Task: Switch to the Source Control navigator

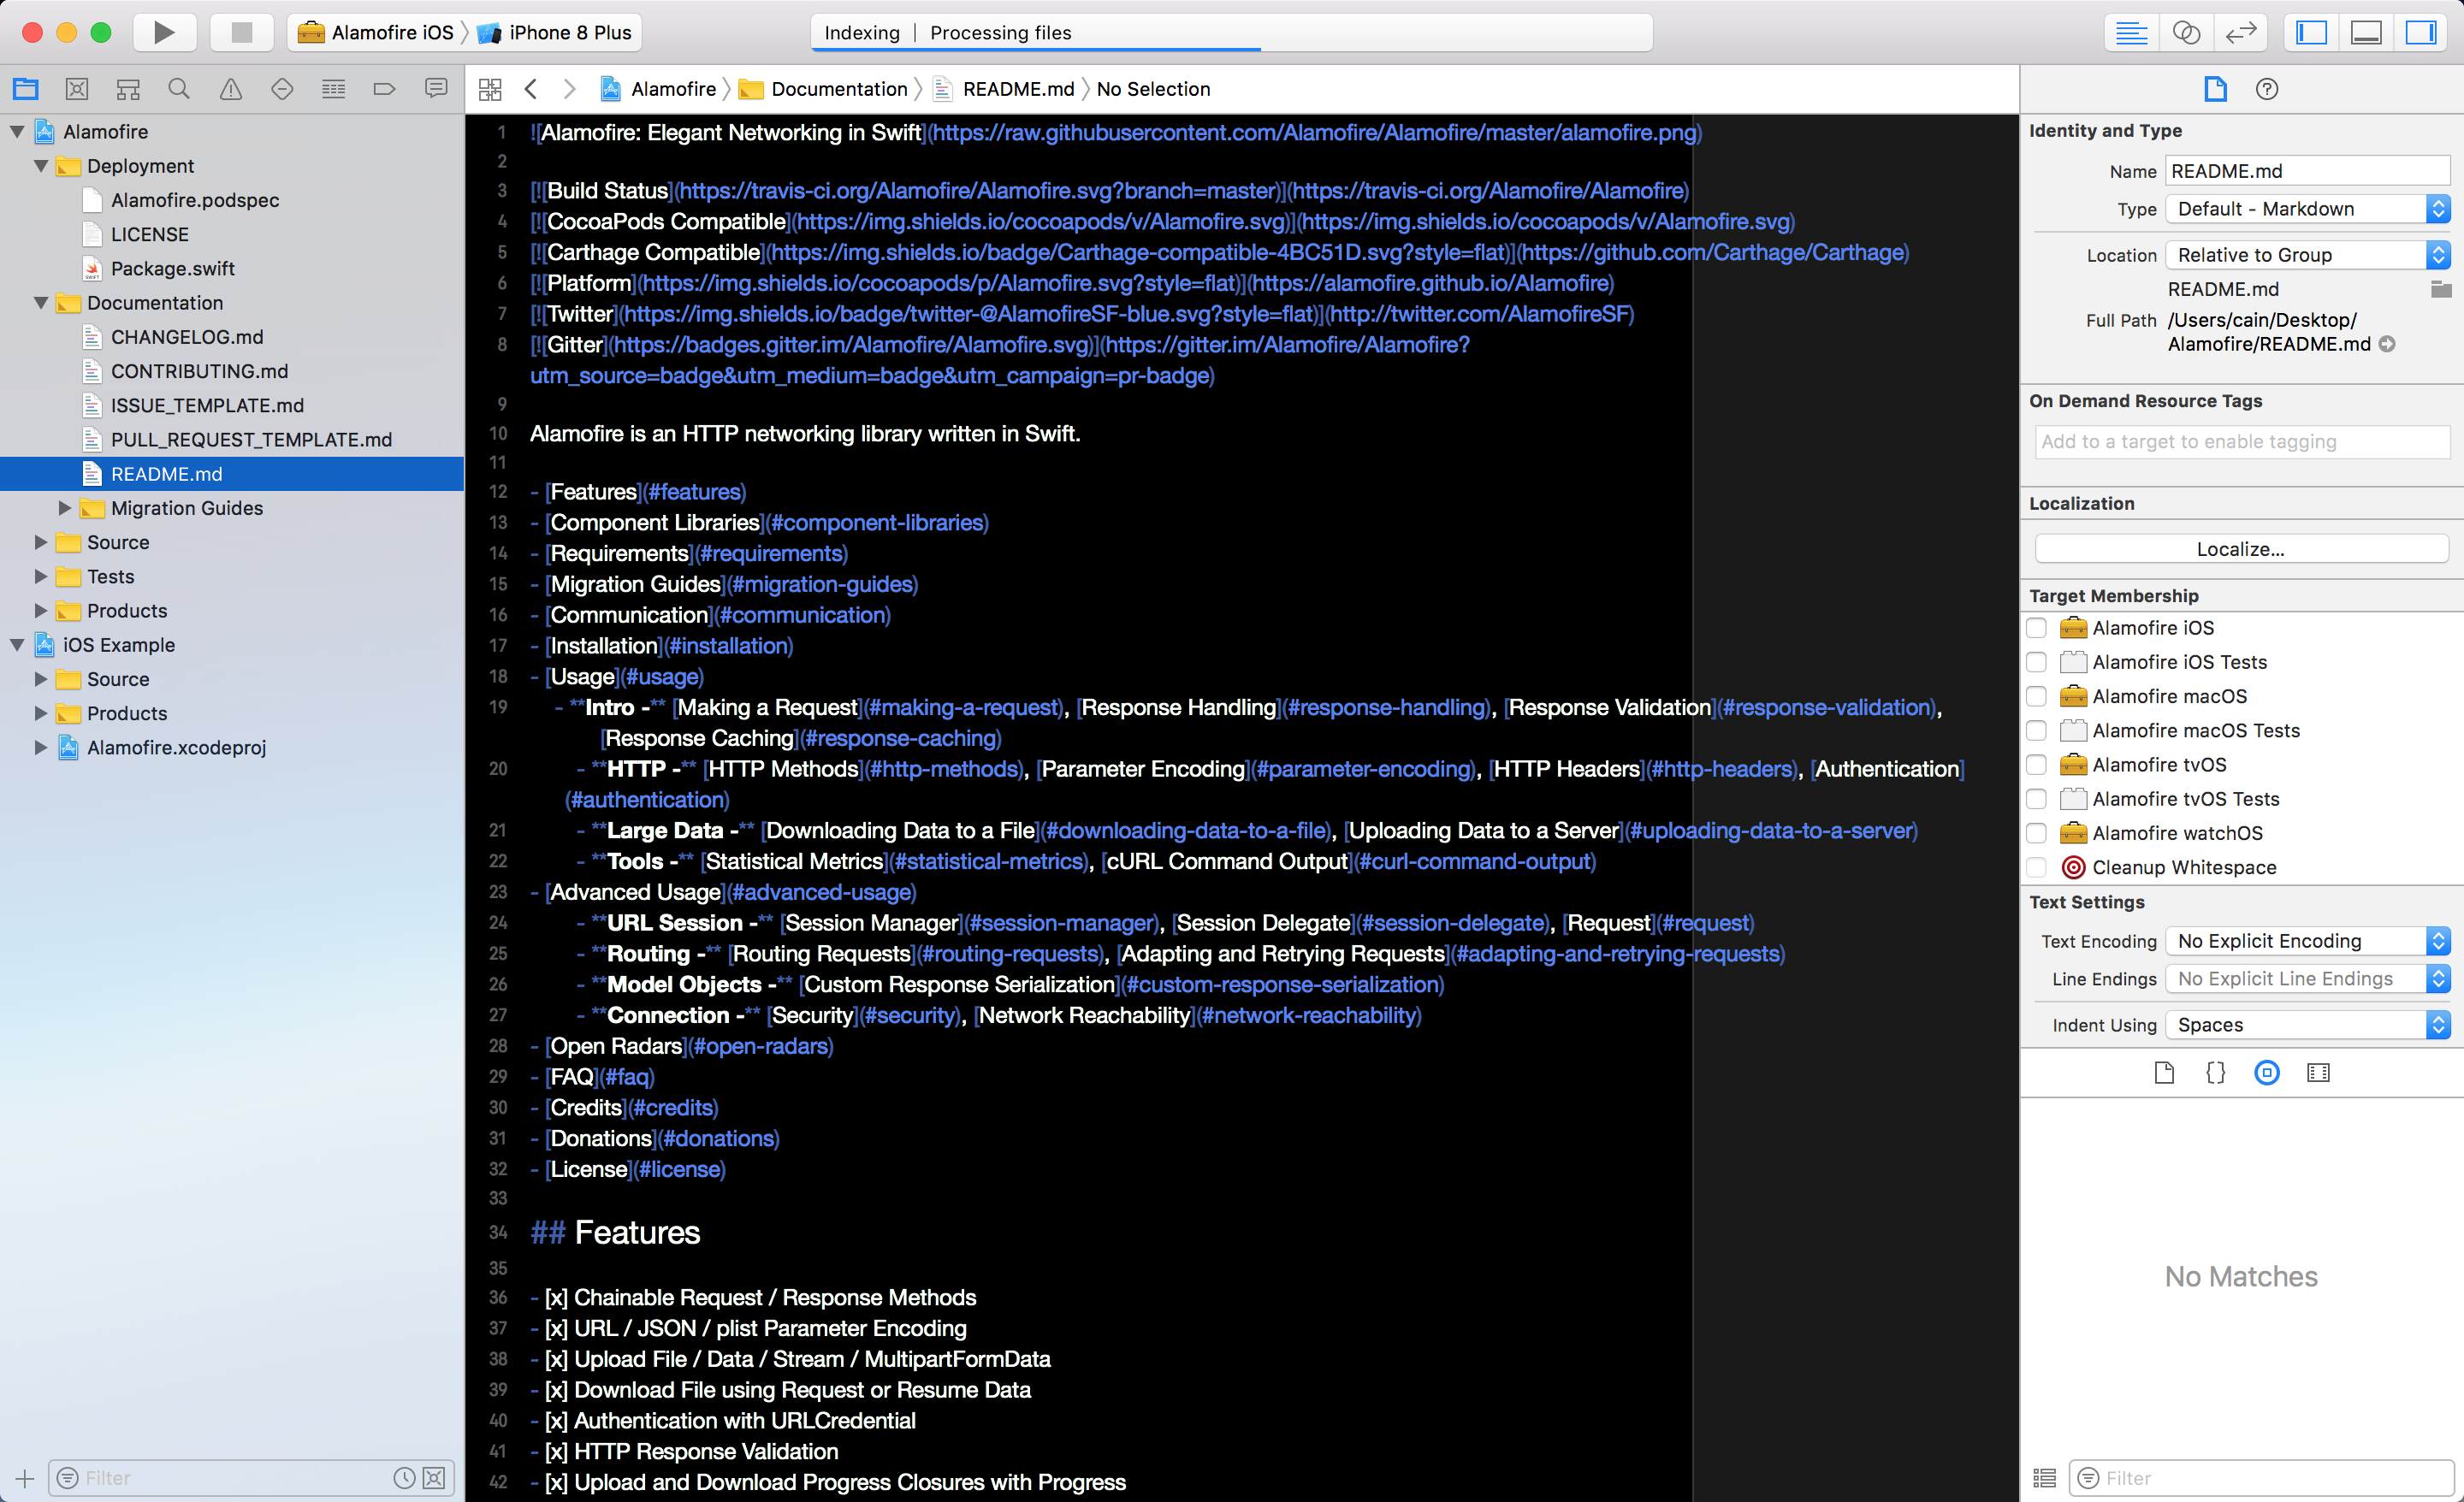Action: (77, 89)
